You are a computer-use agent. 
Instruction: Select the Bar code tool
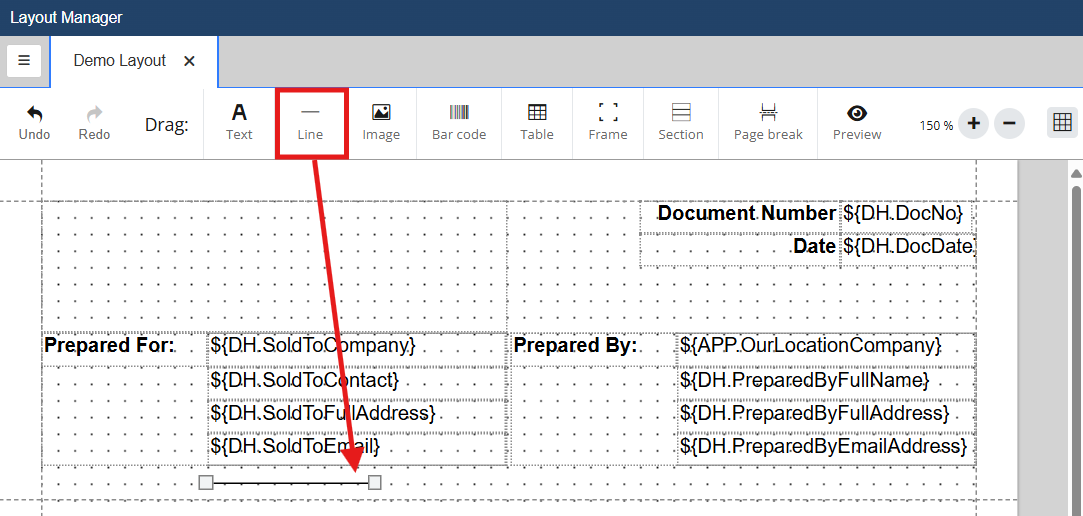point(459,122)
